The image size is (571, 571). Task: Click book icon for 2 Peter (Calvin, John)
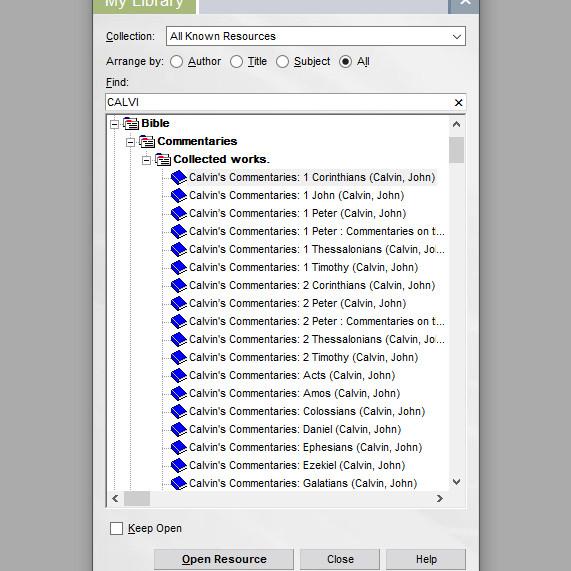point(179,303)
